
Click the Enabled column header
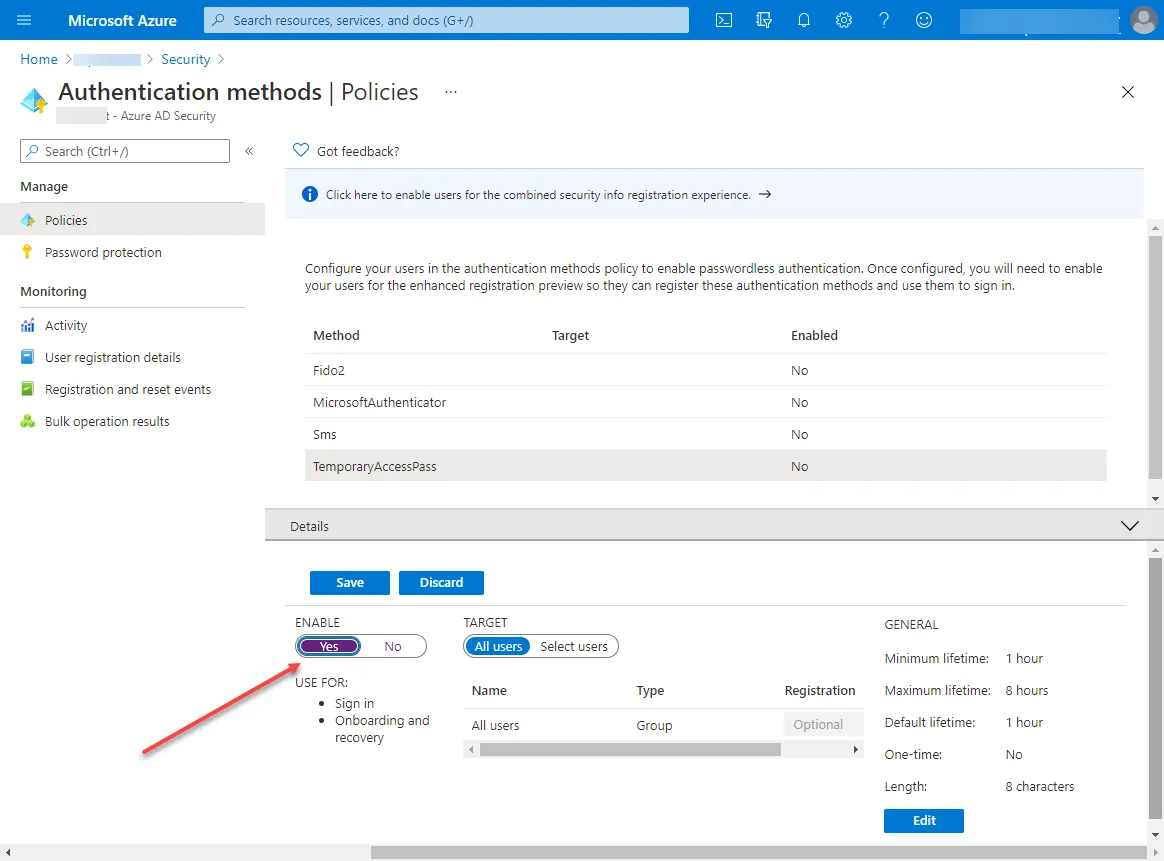pyautogui.click(x=814, y=335)
